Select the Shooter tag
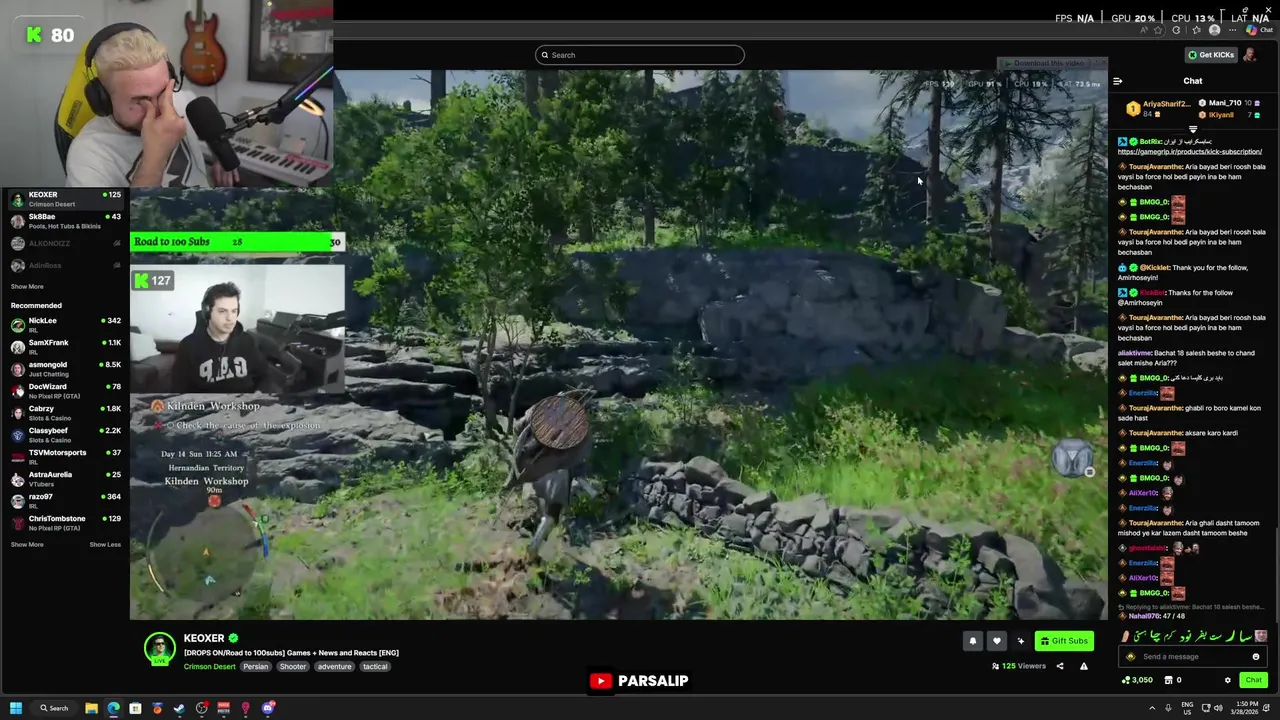The image size is (1280, 720). point(293,667)
